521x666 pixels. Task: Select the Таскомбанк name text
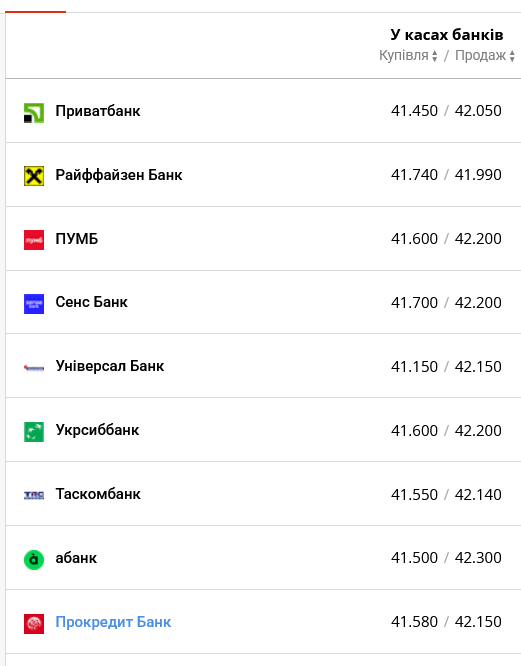(98, 494)
